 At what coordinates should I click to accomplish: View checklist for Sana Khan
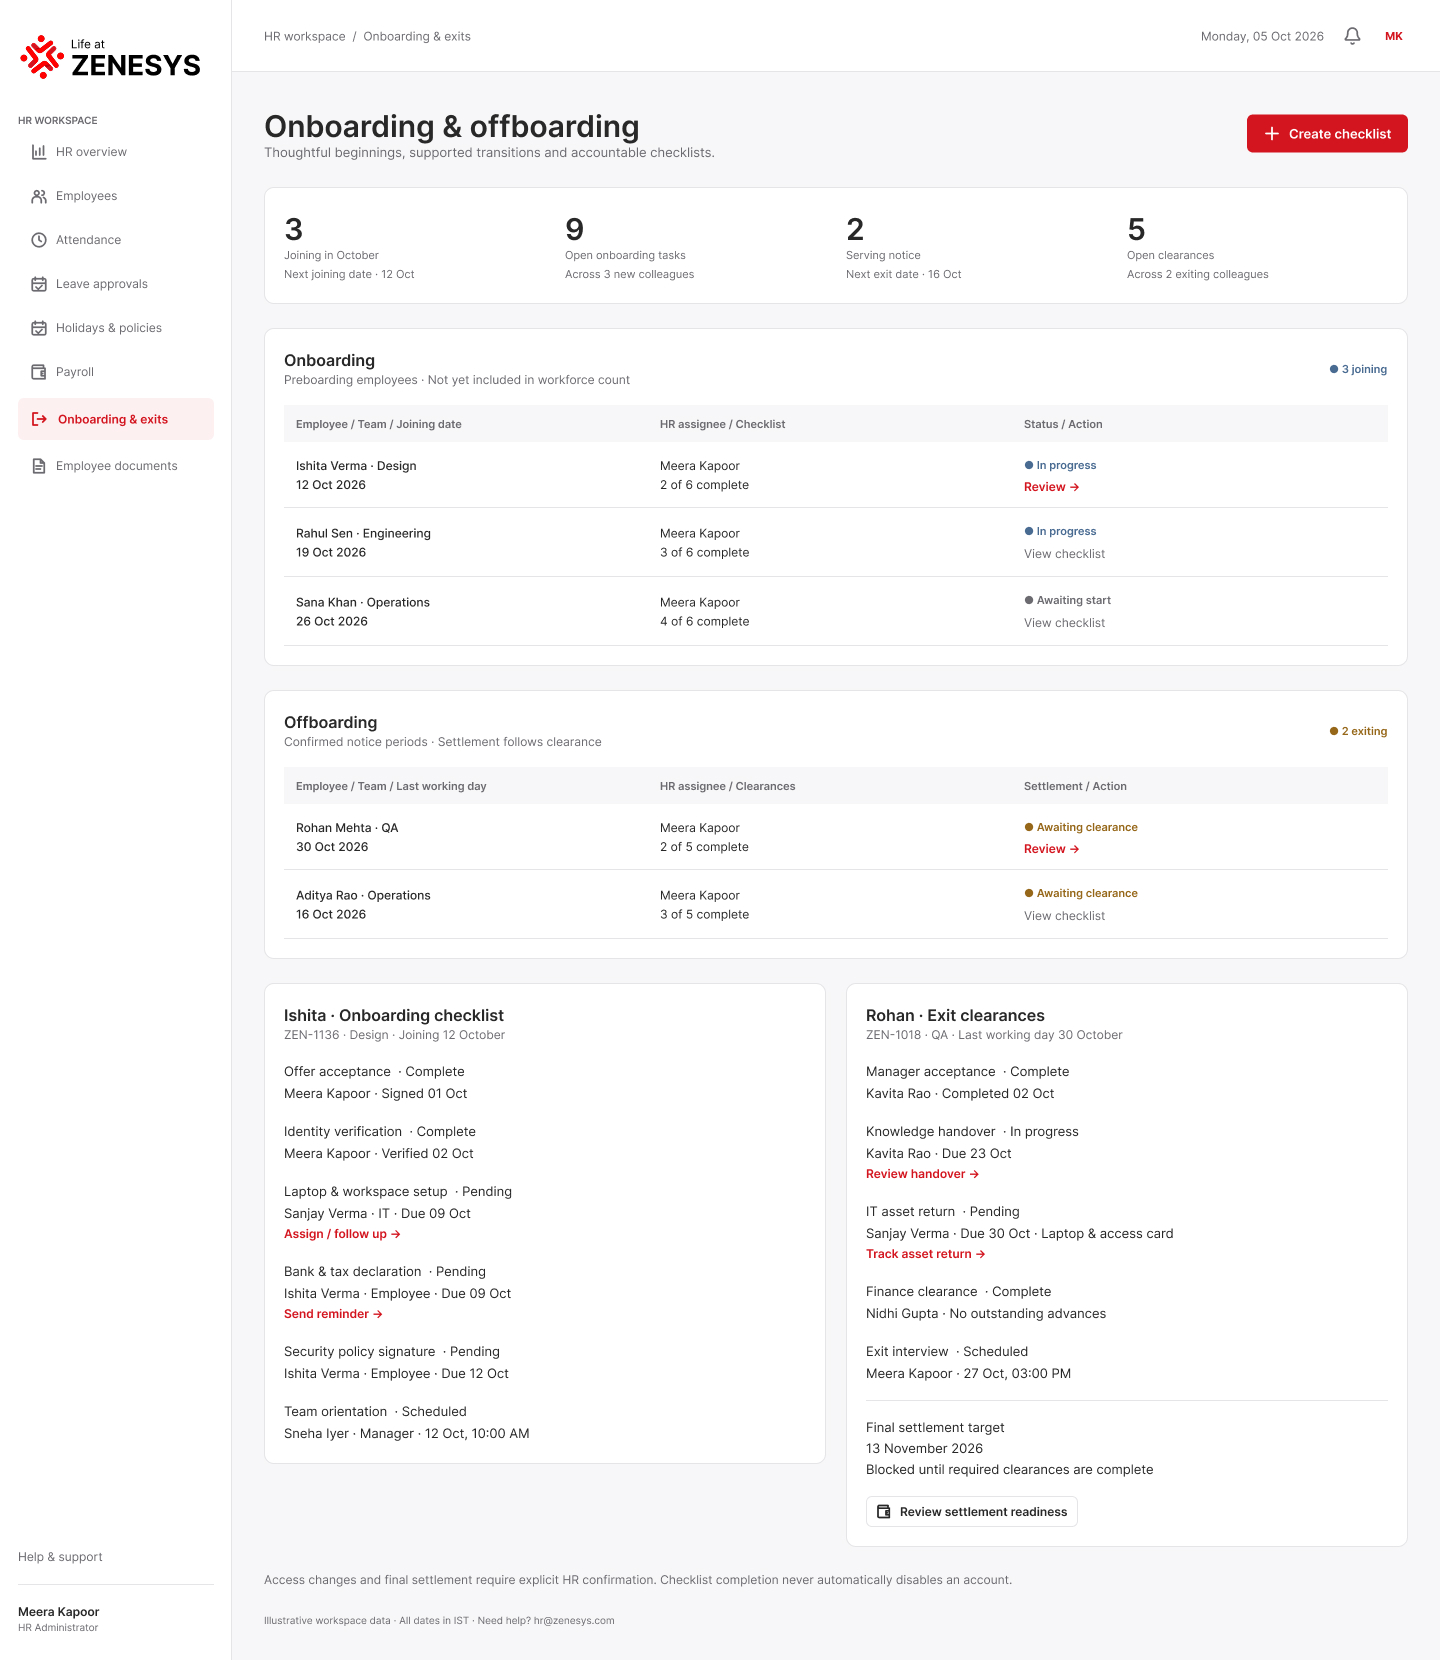1064,623
